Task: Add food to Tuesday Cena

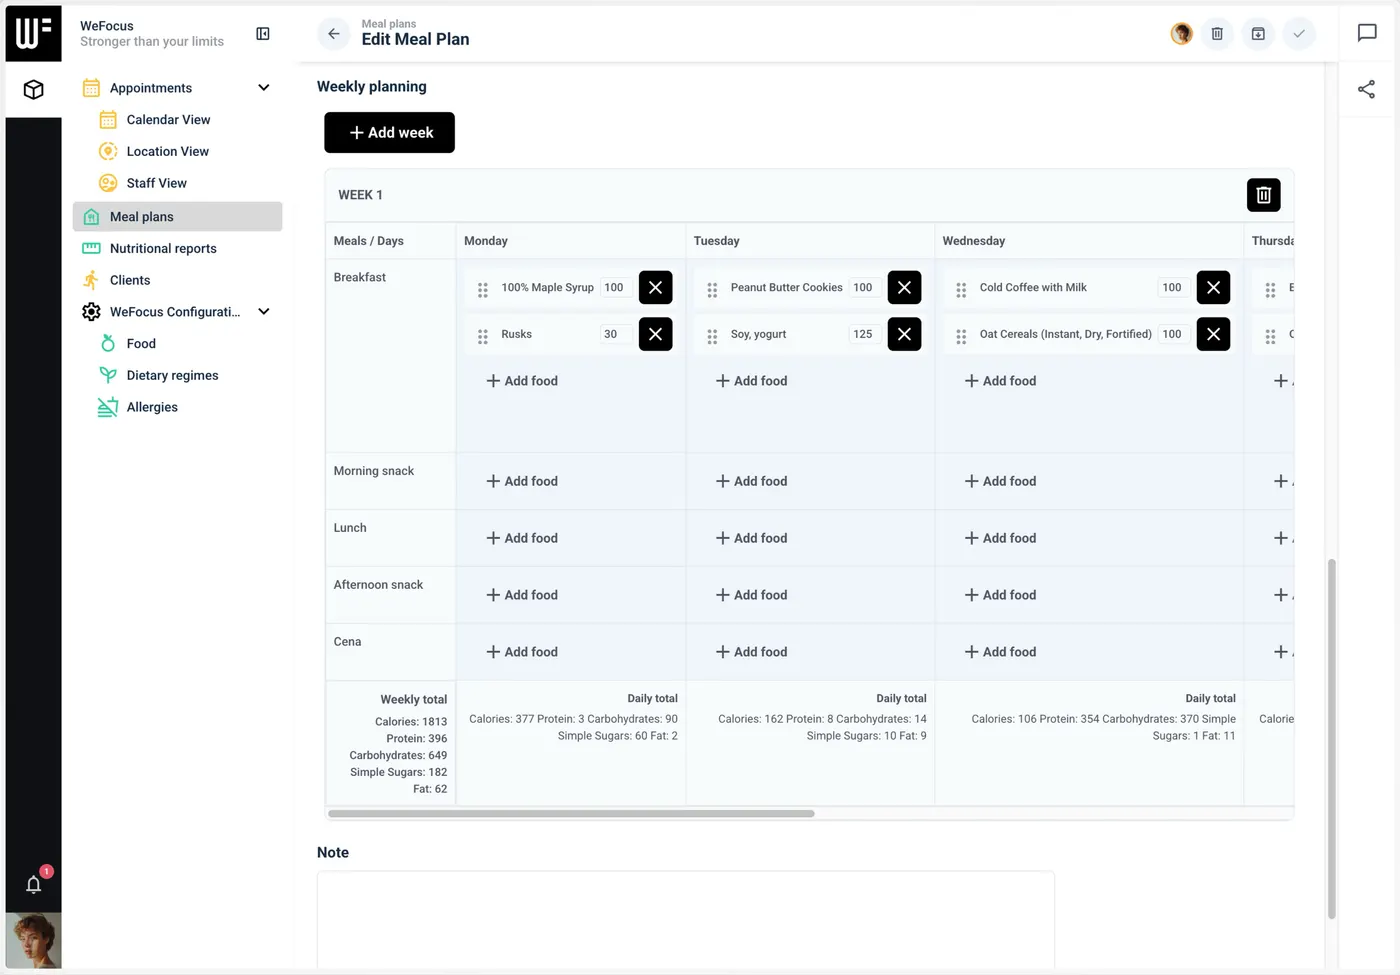Action: (751, 652)
